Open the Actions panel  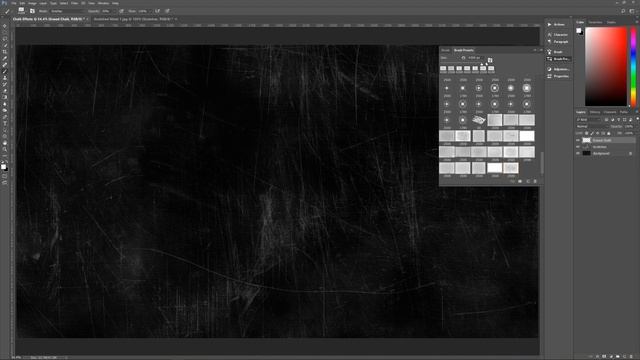click(558, 24)
